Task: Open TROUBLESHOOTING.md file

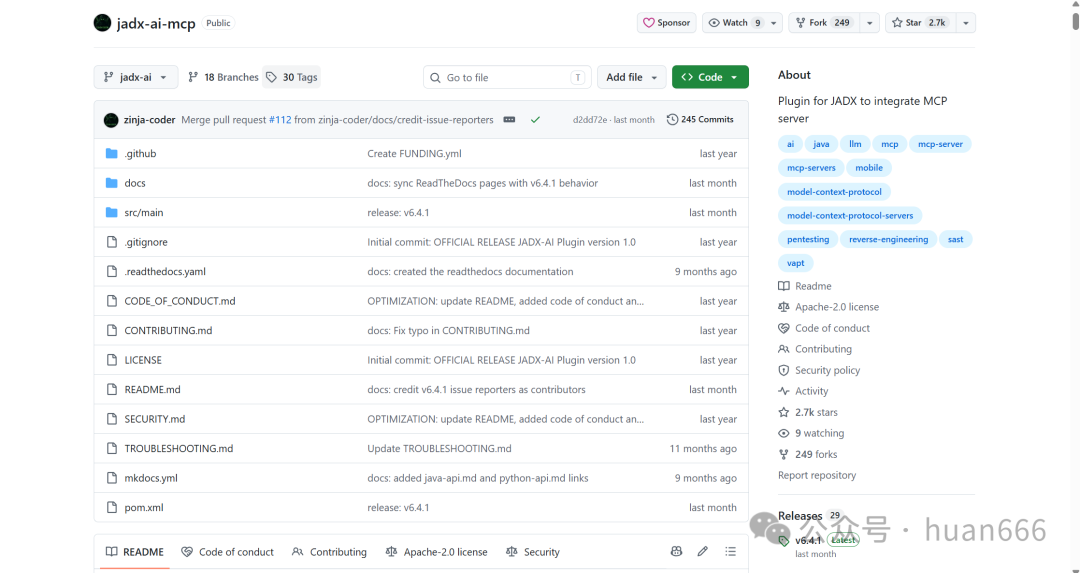Action: (x=179, y=448)
